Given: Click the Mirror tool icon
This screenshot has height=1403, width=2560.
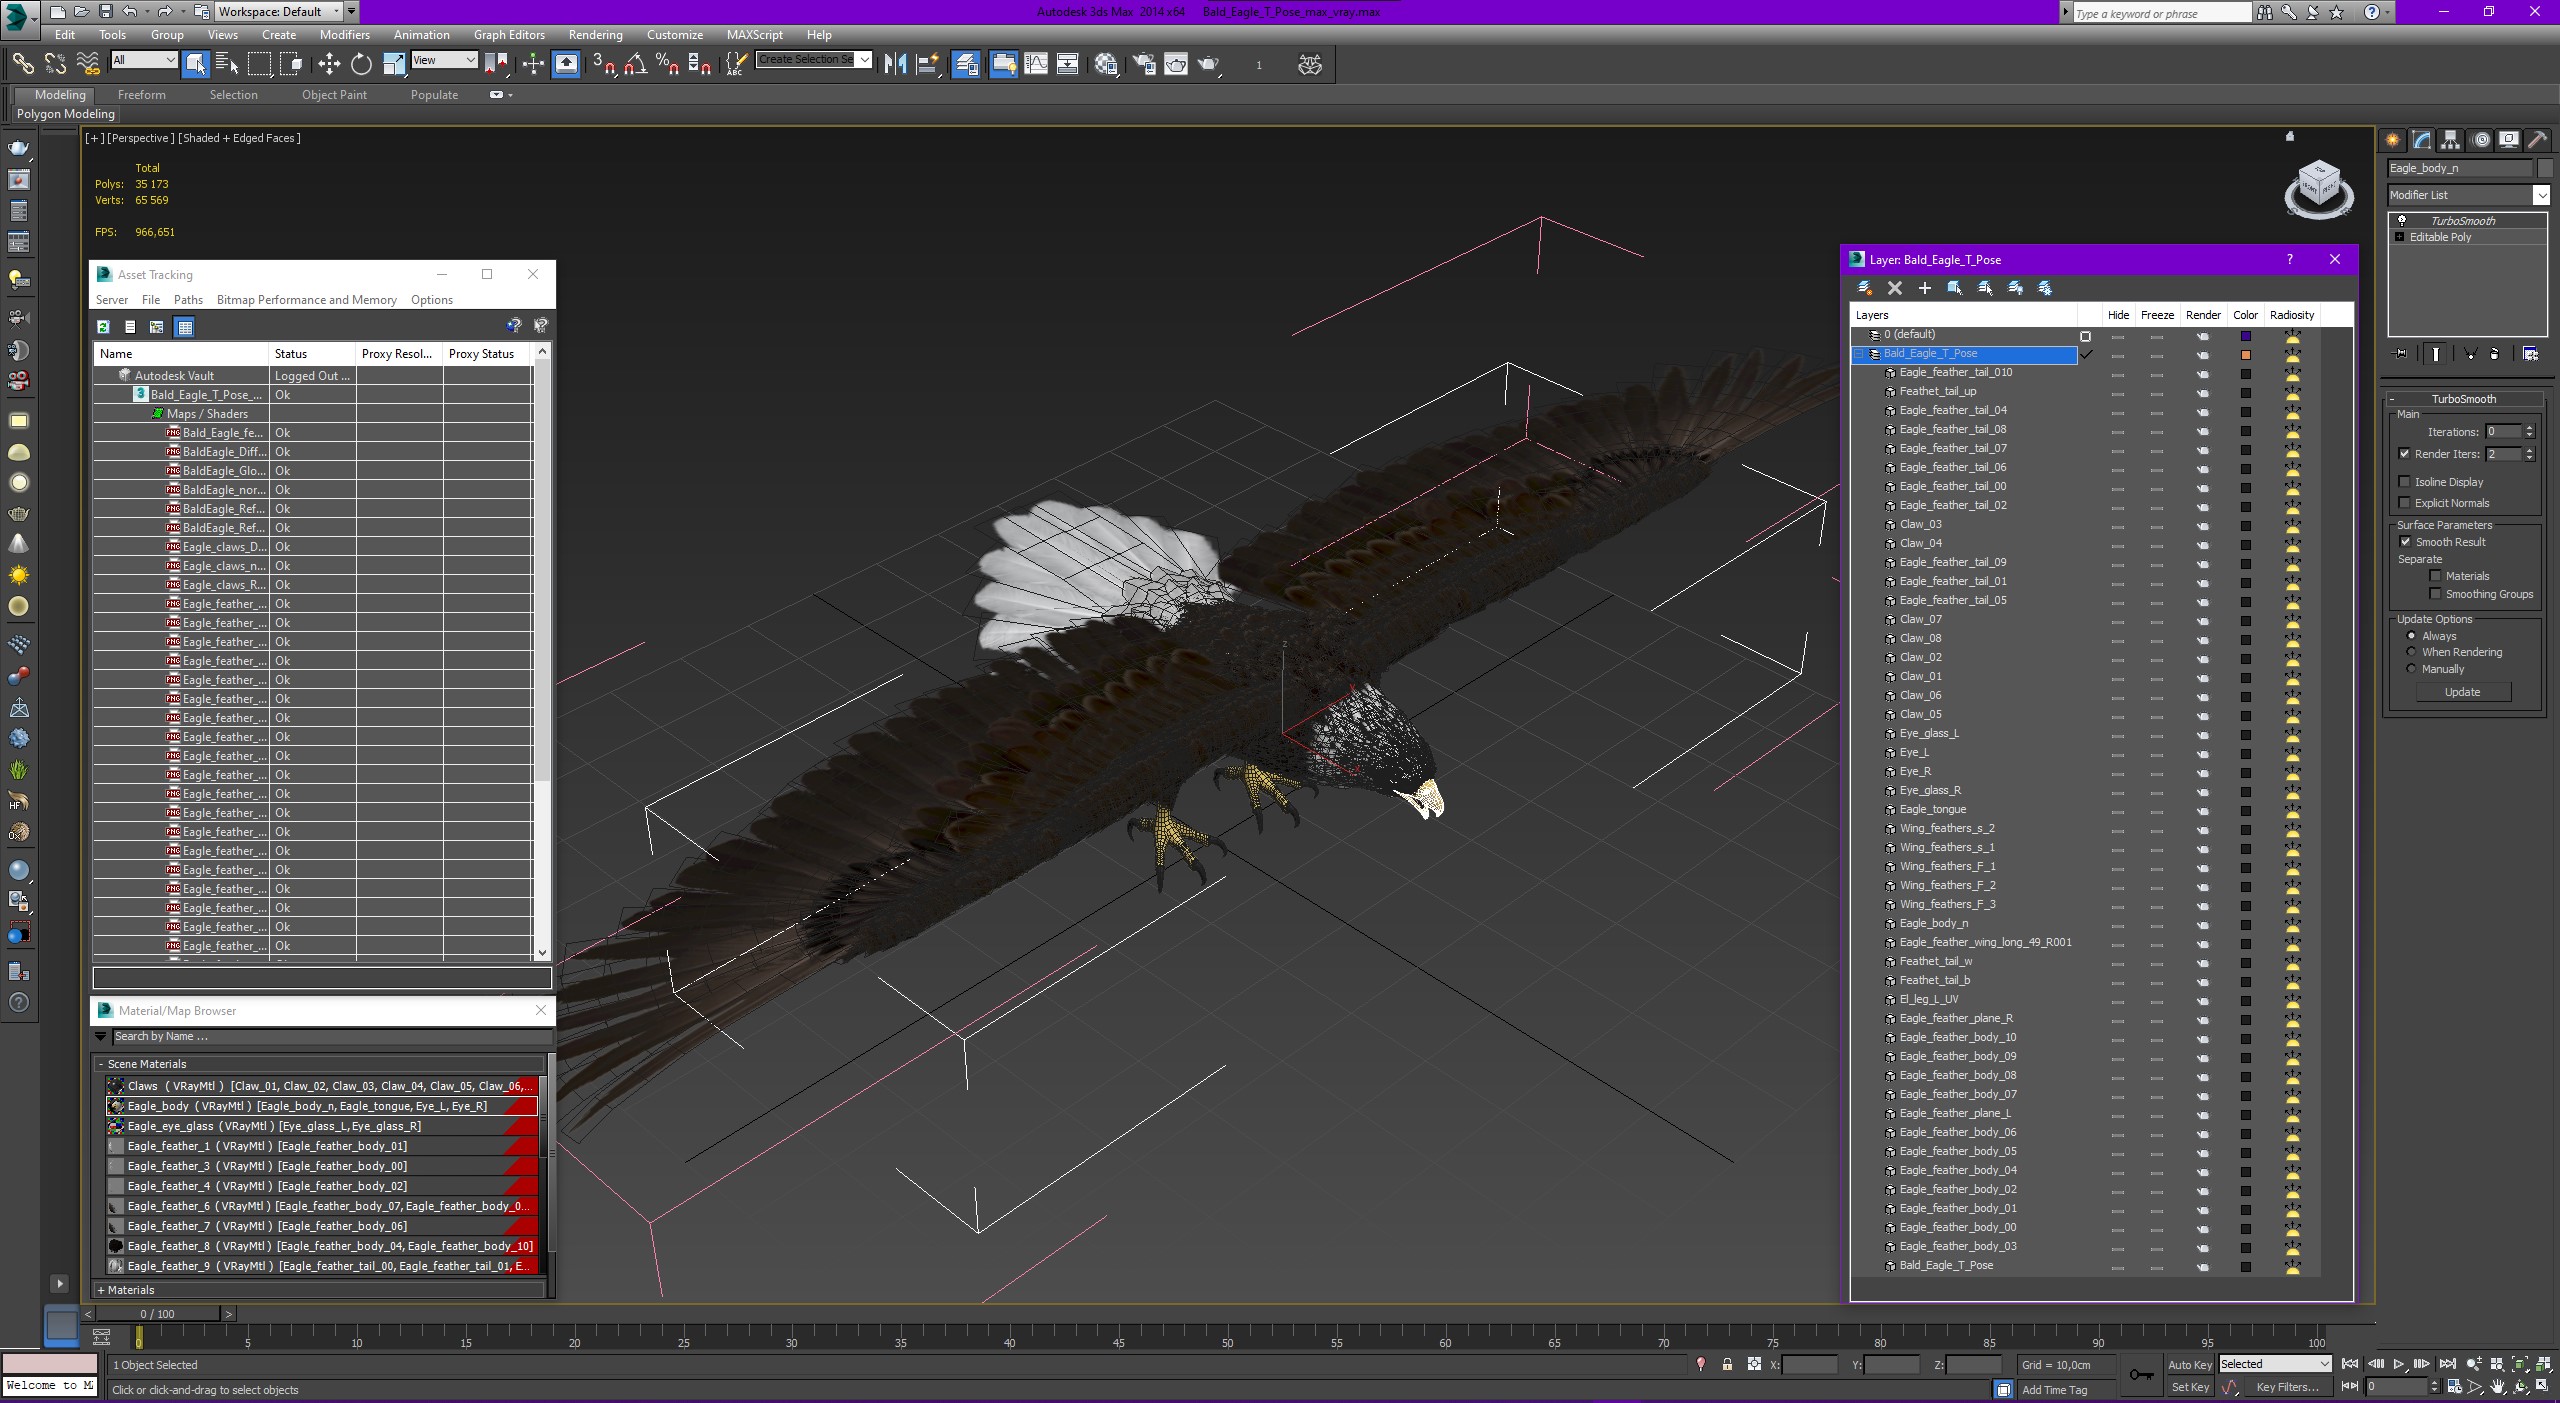Looking at the screenshot, I should pyautogui.click(x=895, y=64).
